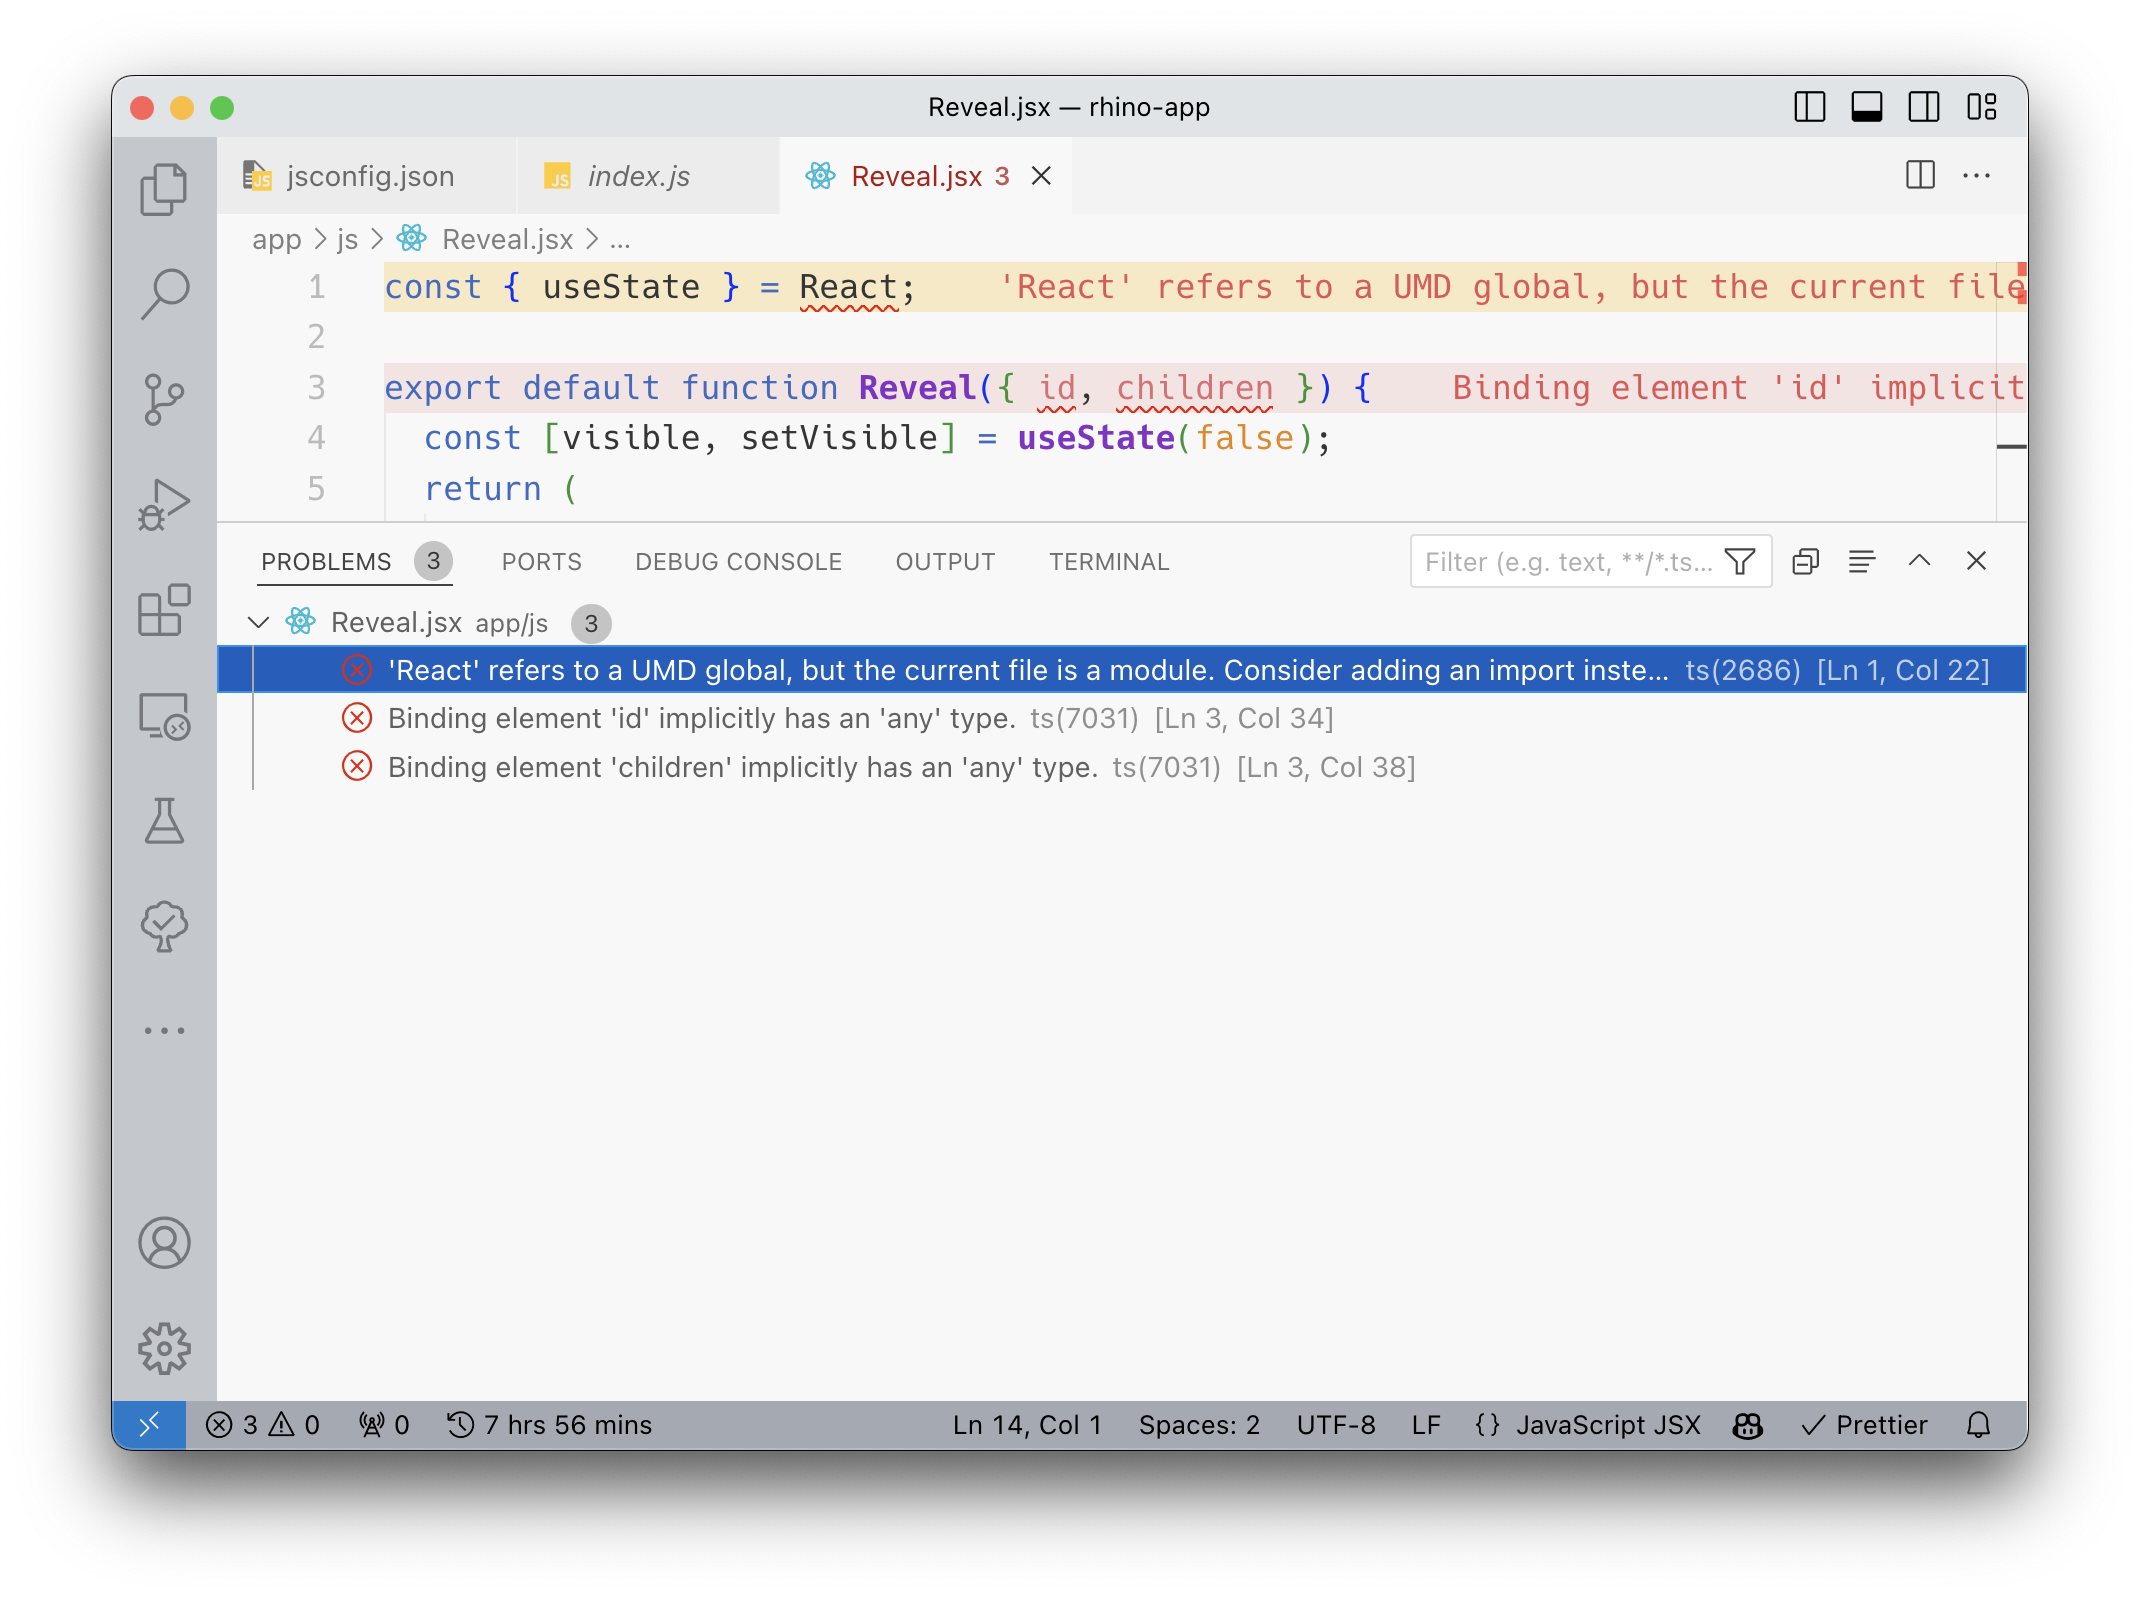The width and height of the screenshot is (2140, 1598).
Task: Open editor More Actions ellipsis menu
Action: [x=1976, y=175]
